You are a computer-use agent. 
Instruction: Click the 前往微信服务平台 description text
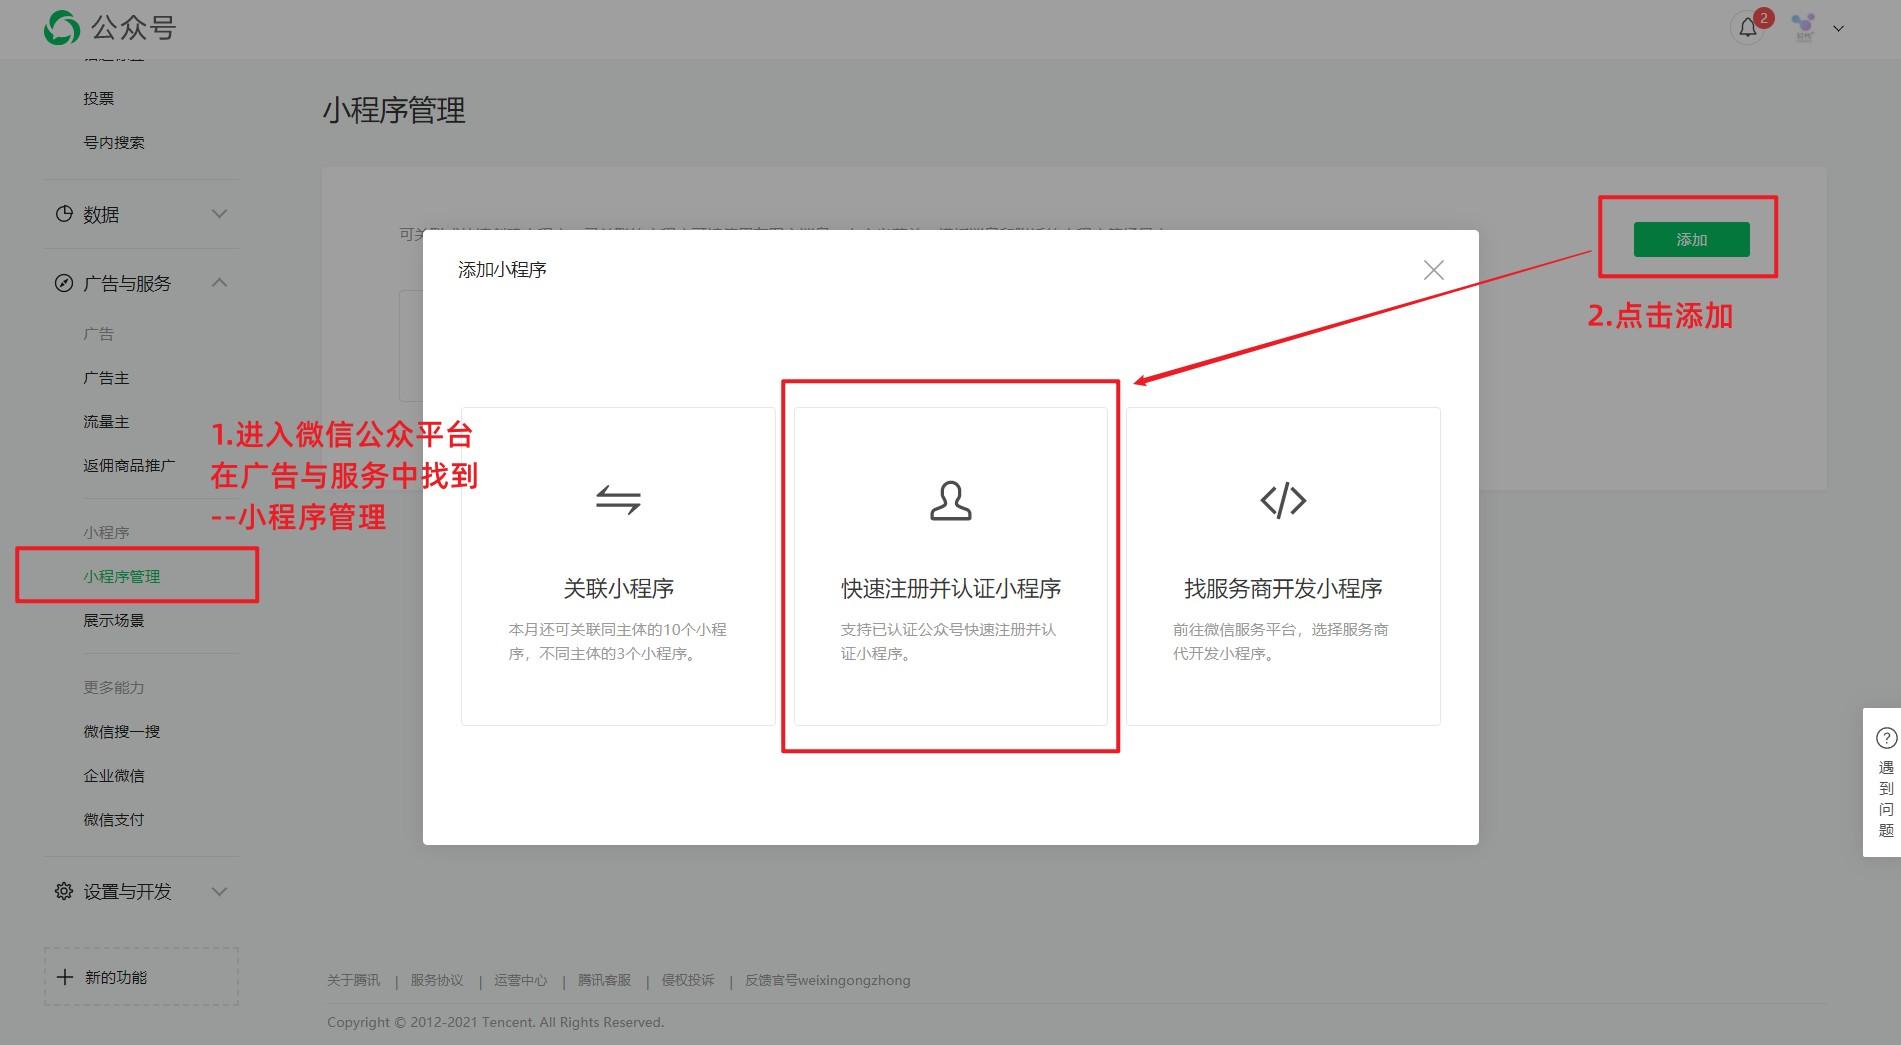(1281, 641)
